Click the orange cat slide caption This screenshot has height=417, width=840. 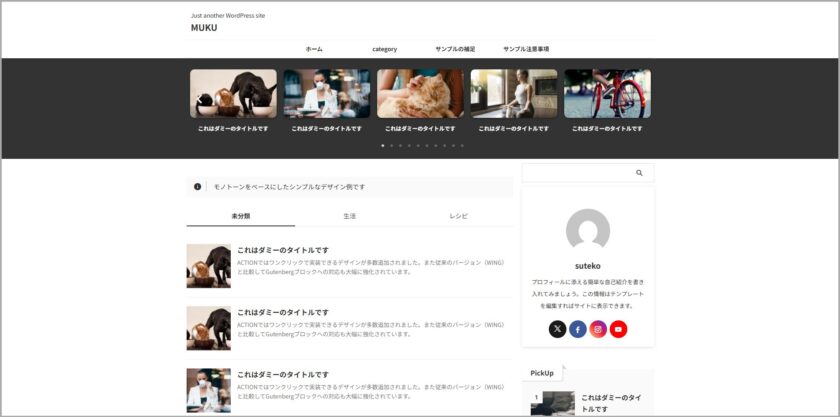(421, 129)
